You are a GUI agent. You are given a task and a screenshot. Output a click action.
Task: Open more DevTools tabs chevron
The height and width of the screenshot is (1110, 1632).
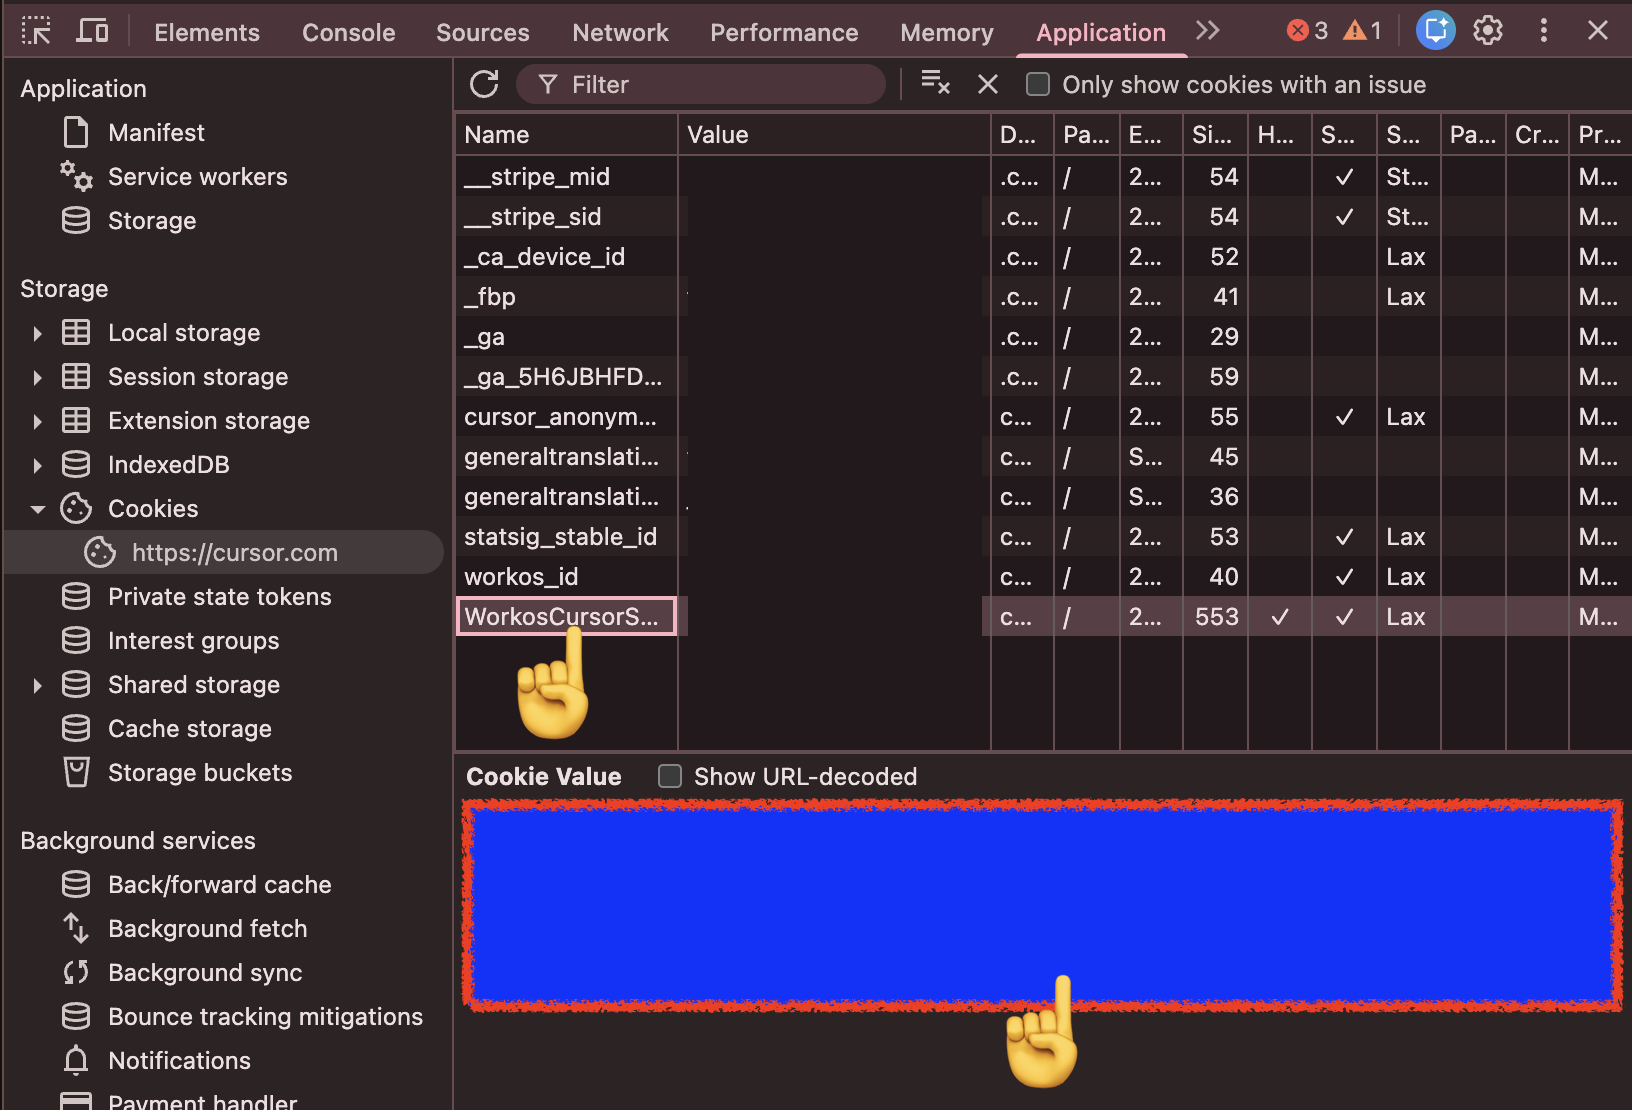pos(1207,31)
